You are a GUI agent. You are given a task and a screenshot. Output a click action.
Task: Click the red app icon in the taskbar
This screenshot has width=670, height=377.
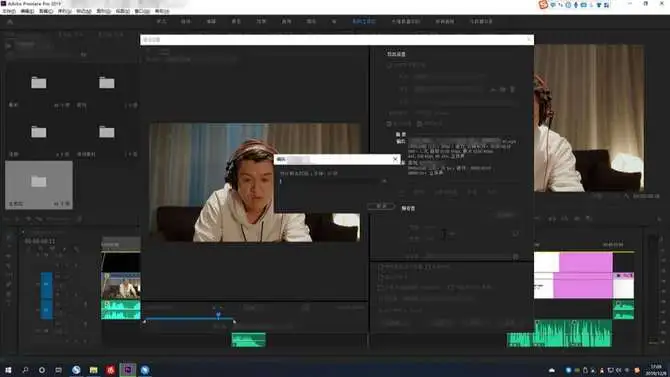(111, 370)
